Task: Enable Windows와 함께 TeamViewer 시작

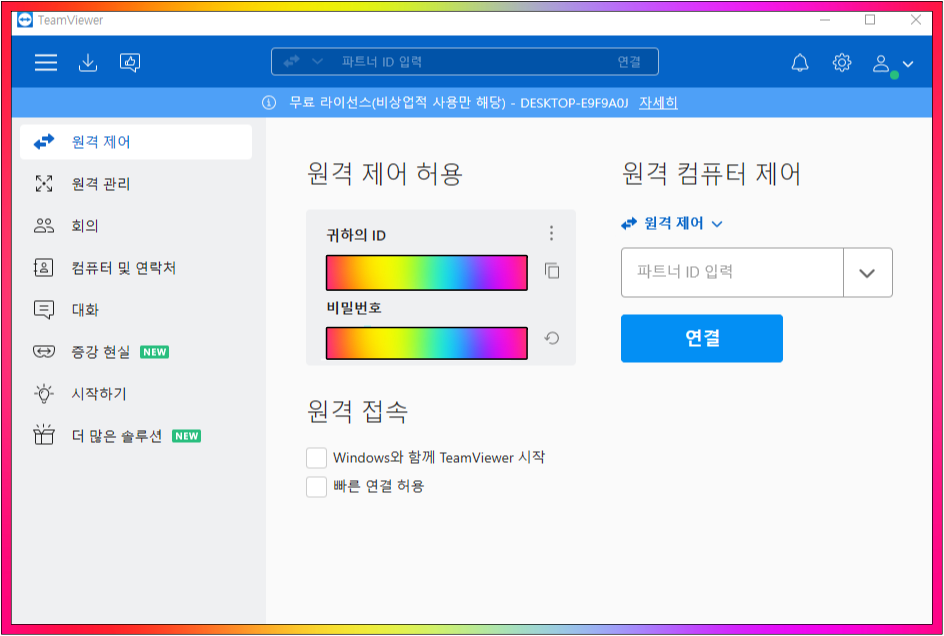Action: (x=316, y=457)
